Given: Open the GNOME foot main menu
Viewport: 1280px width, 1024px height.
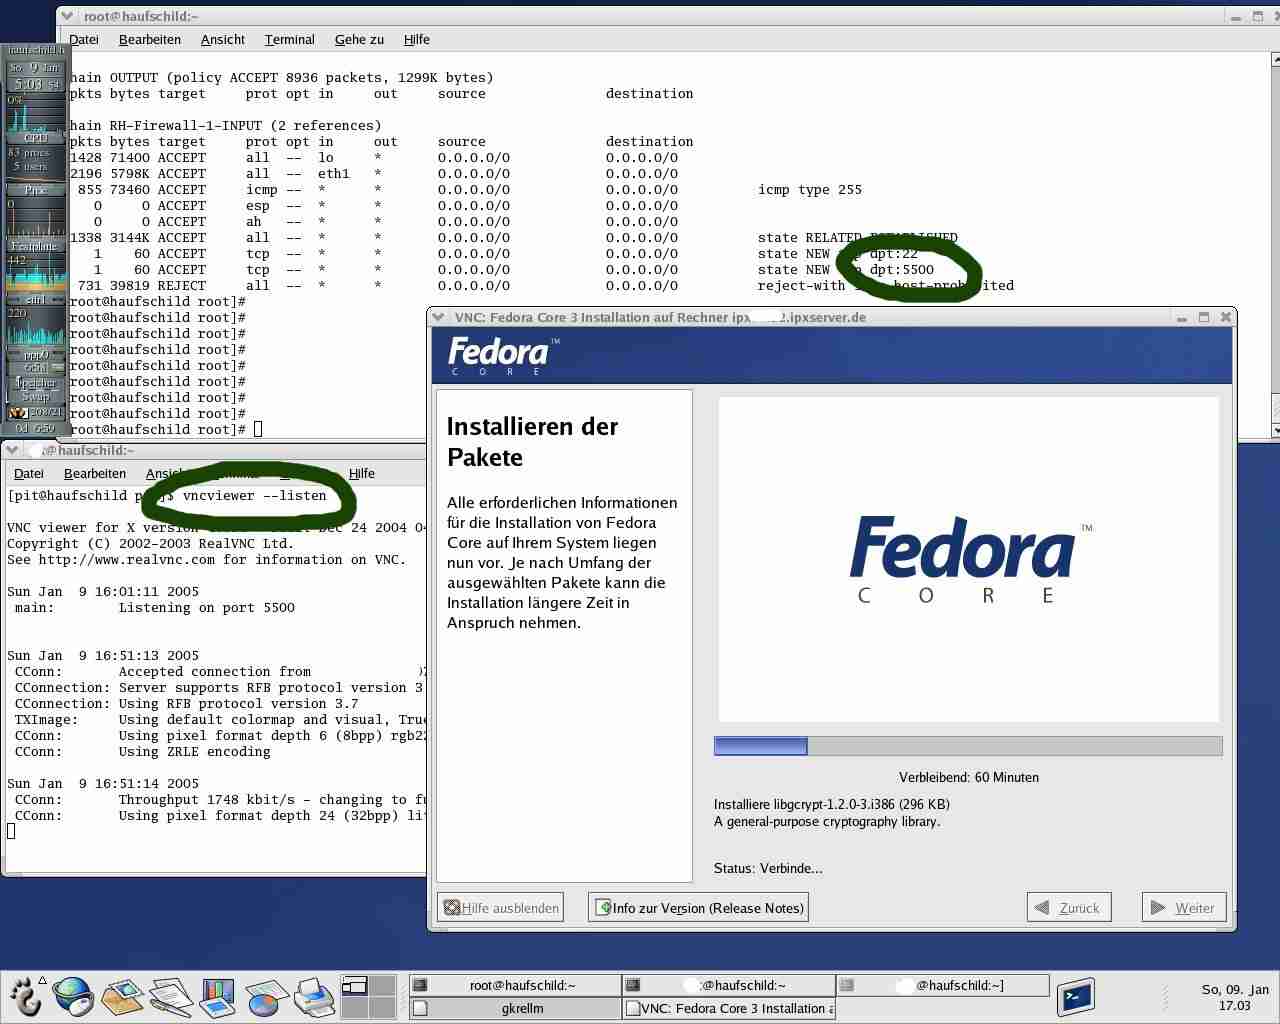Looking at the screenshot, I should pyautogui.click(x=26, y=996).
